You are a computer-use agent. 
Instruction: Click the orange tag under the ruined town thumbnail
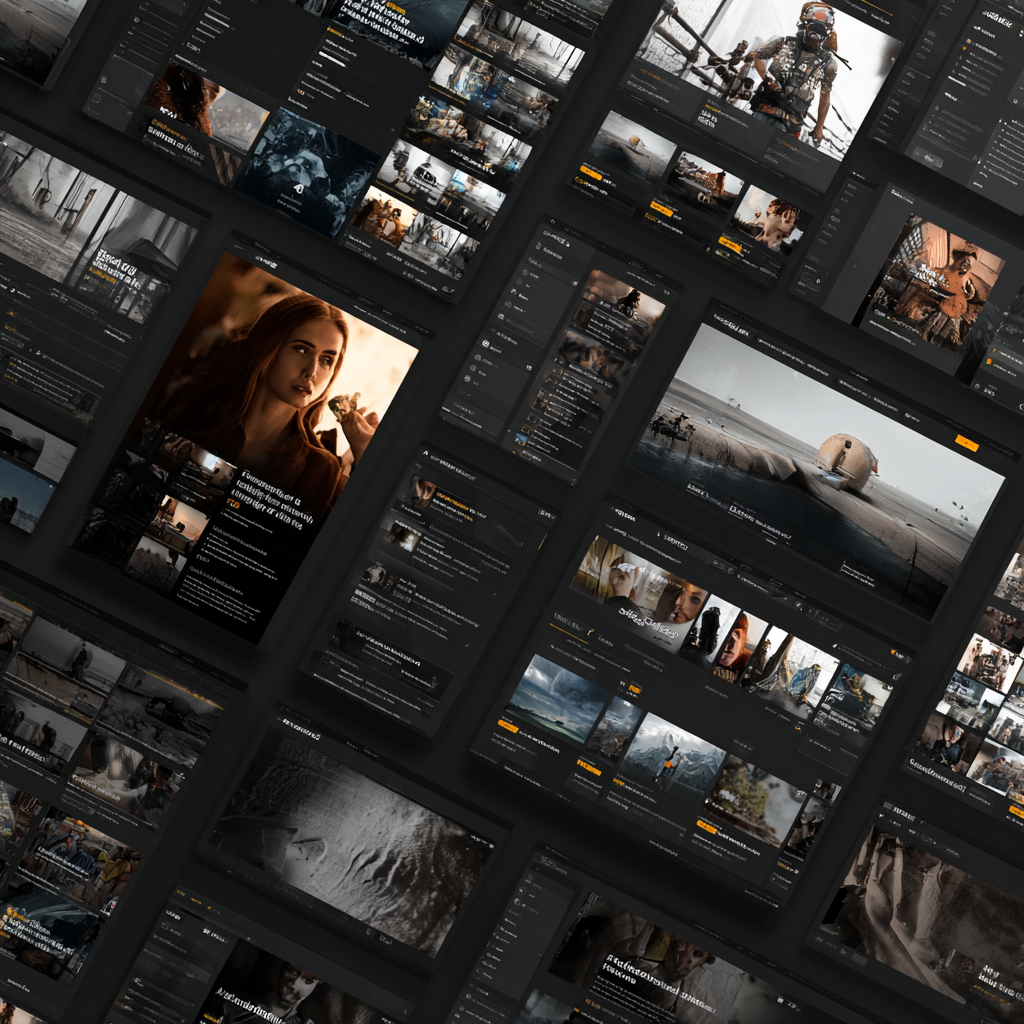(661, 209)
